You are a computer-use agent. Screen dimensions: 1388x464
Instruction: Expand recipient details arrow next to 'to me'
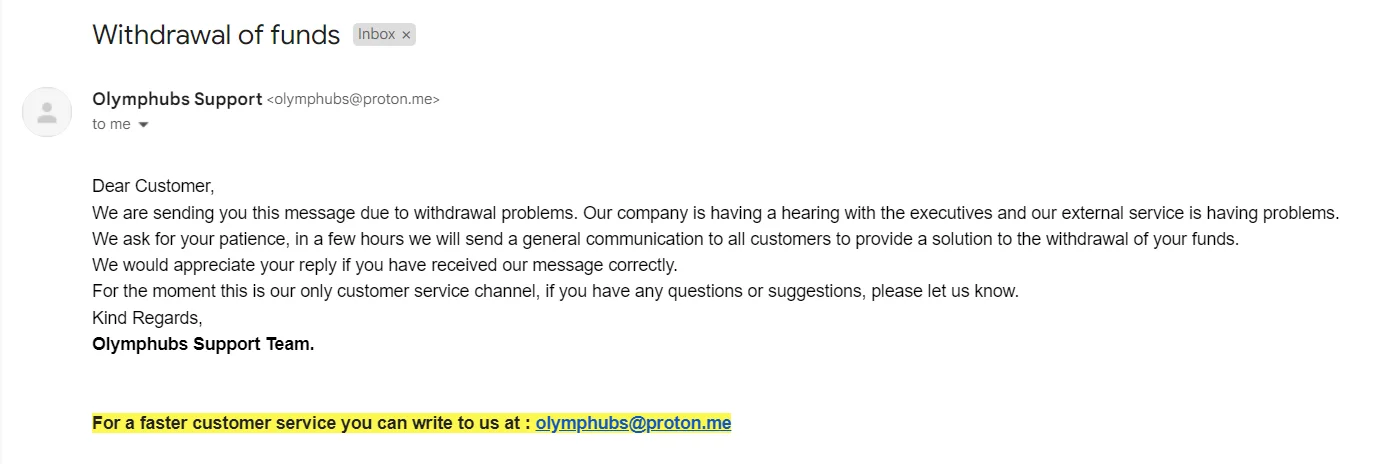pyautogui.click(x=143, y=125)
